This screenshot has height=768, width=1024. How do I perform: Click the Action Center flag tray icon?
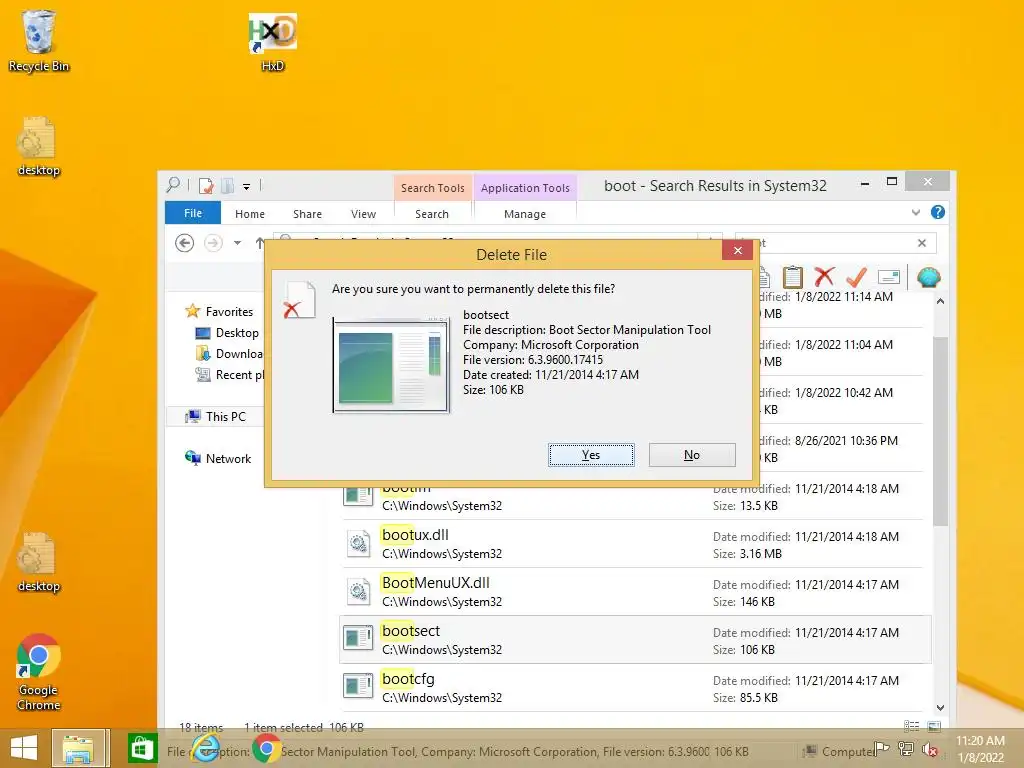(882, 748)
